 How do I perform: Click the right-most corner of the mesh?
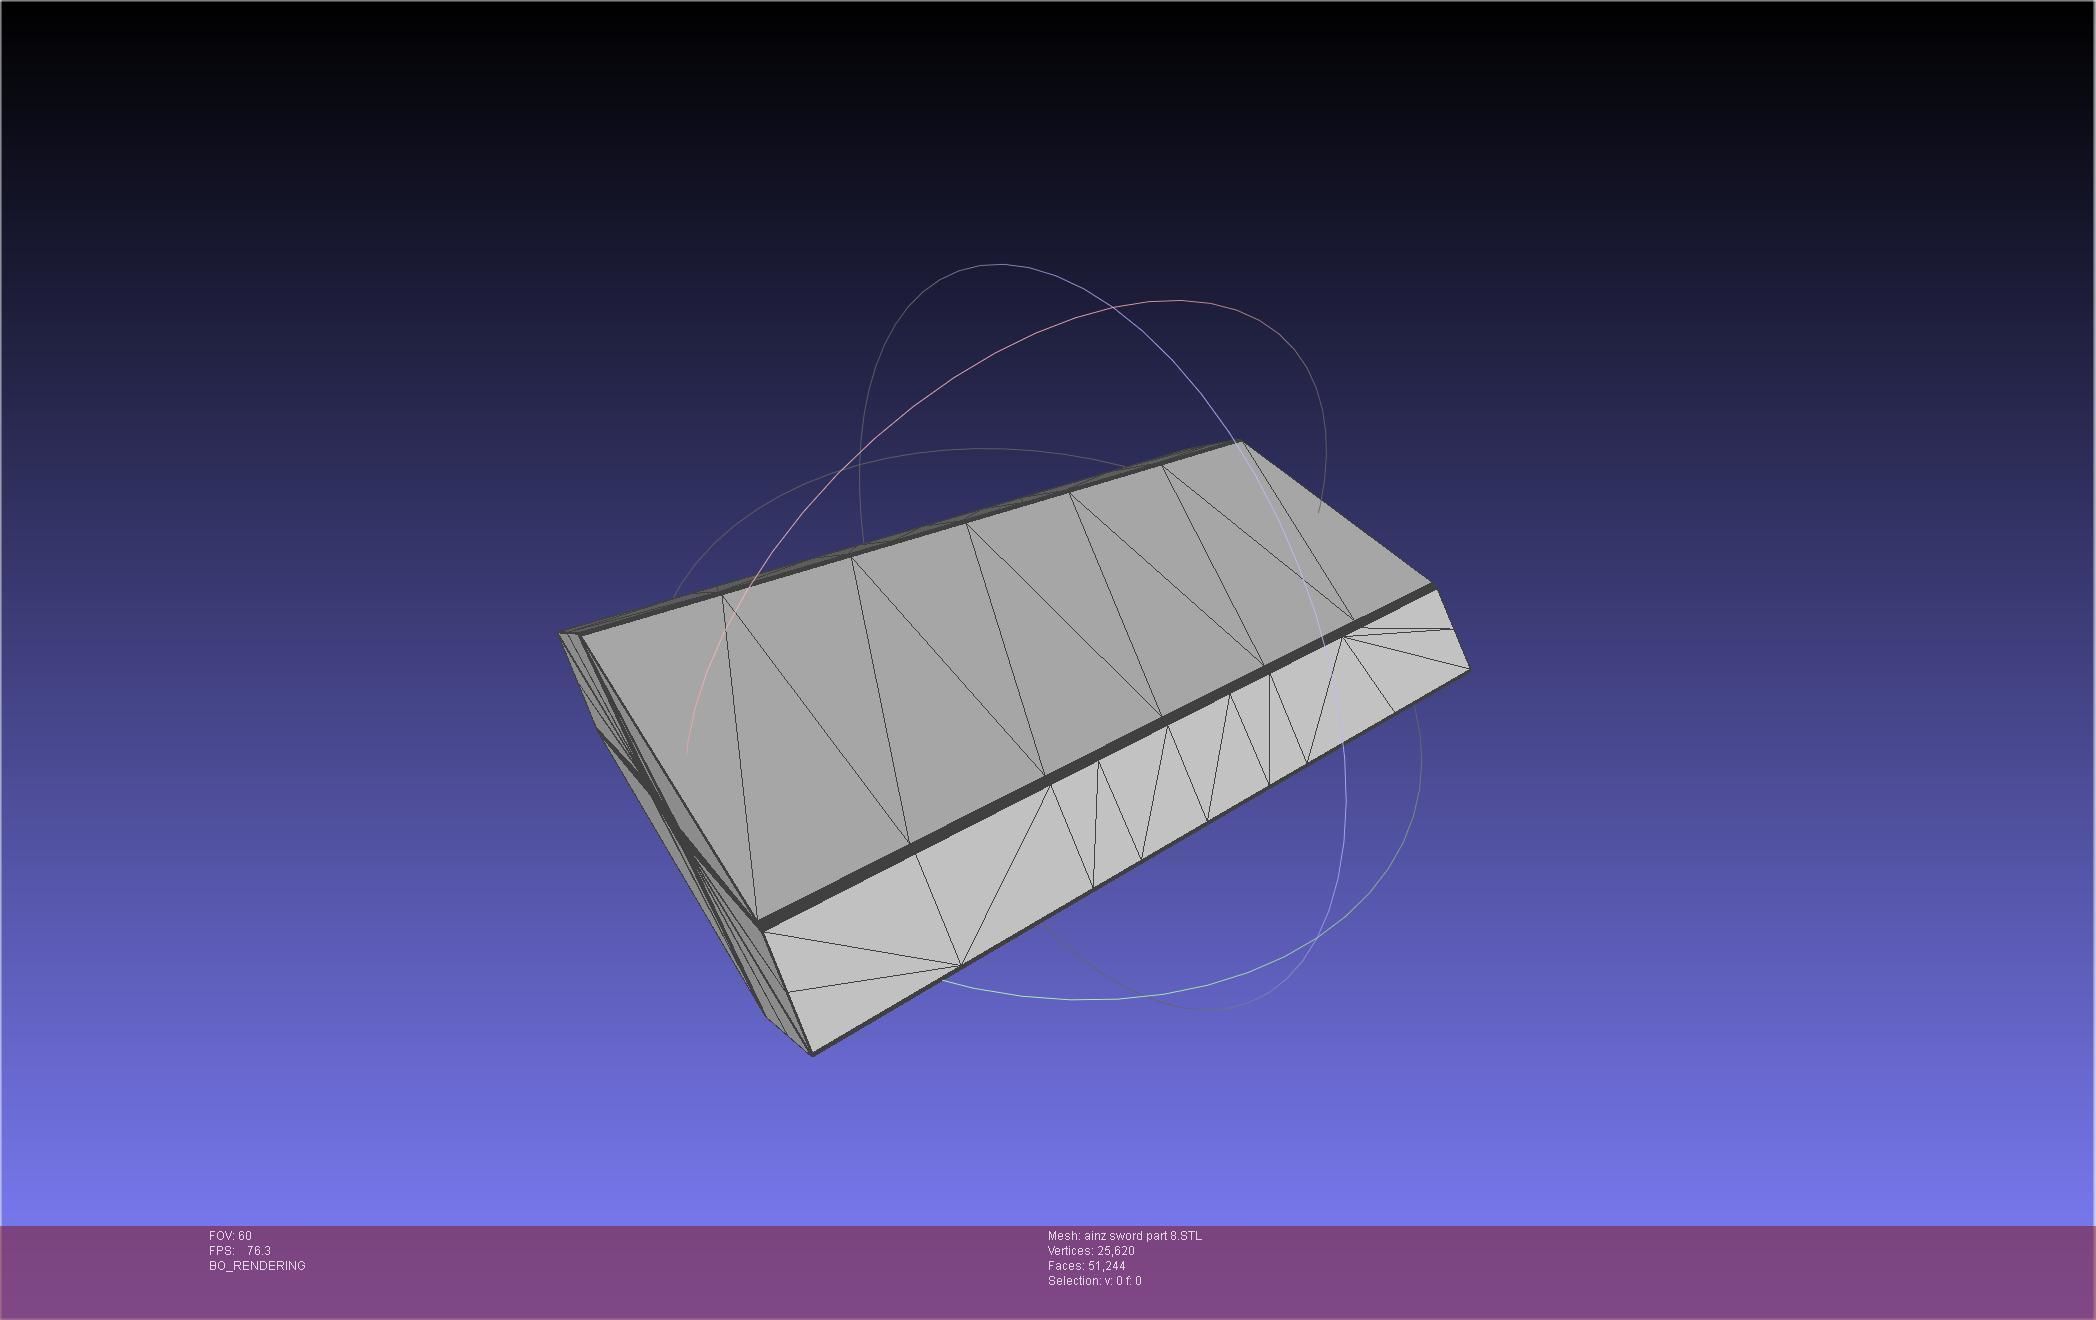1468,669
